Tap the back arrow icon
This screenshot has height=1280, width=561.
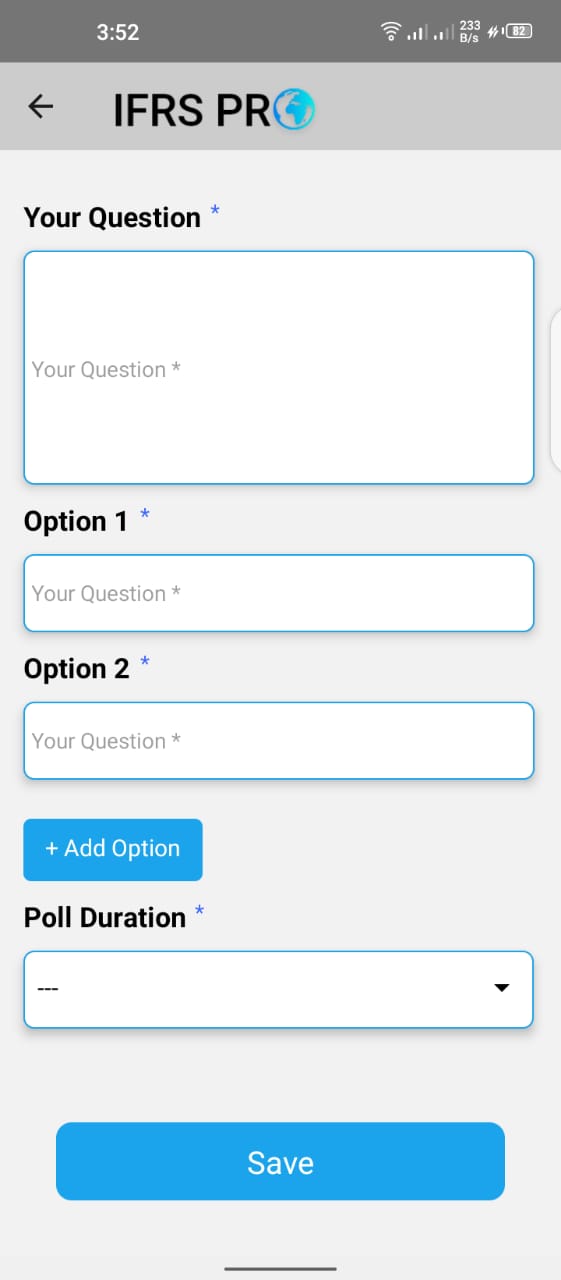coord(40,106)
